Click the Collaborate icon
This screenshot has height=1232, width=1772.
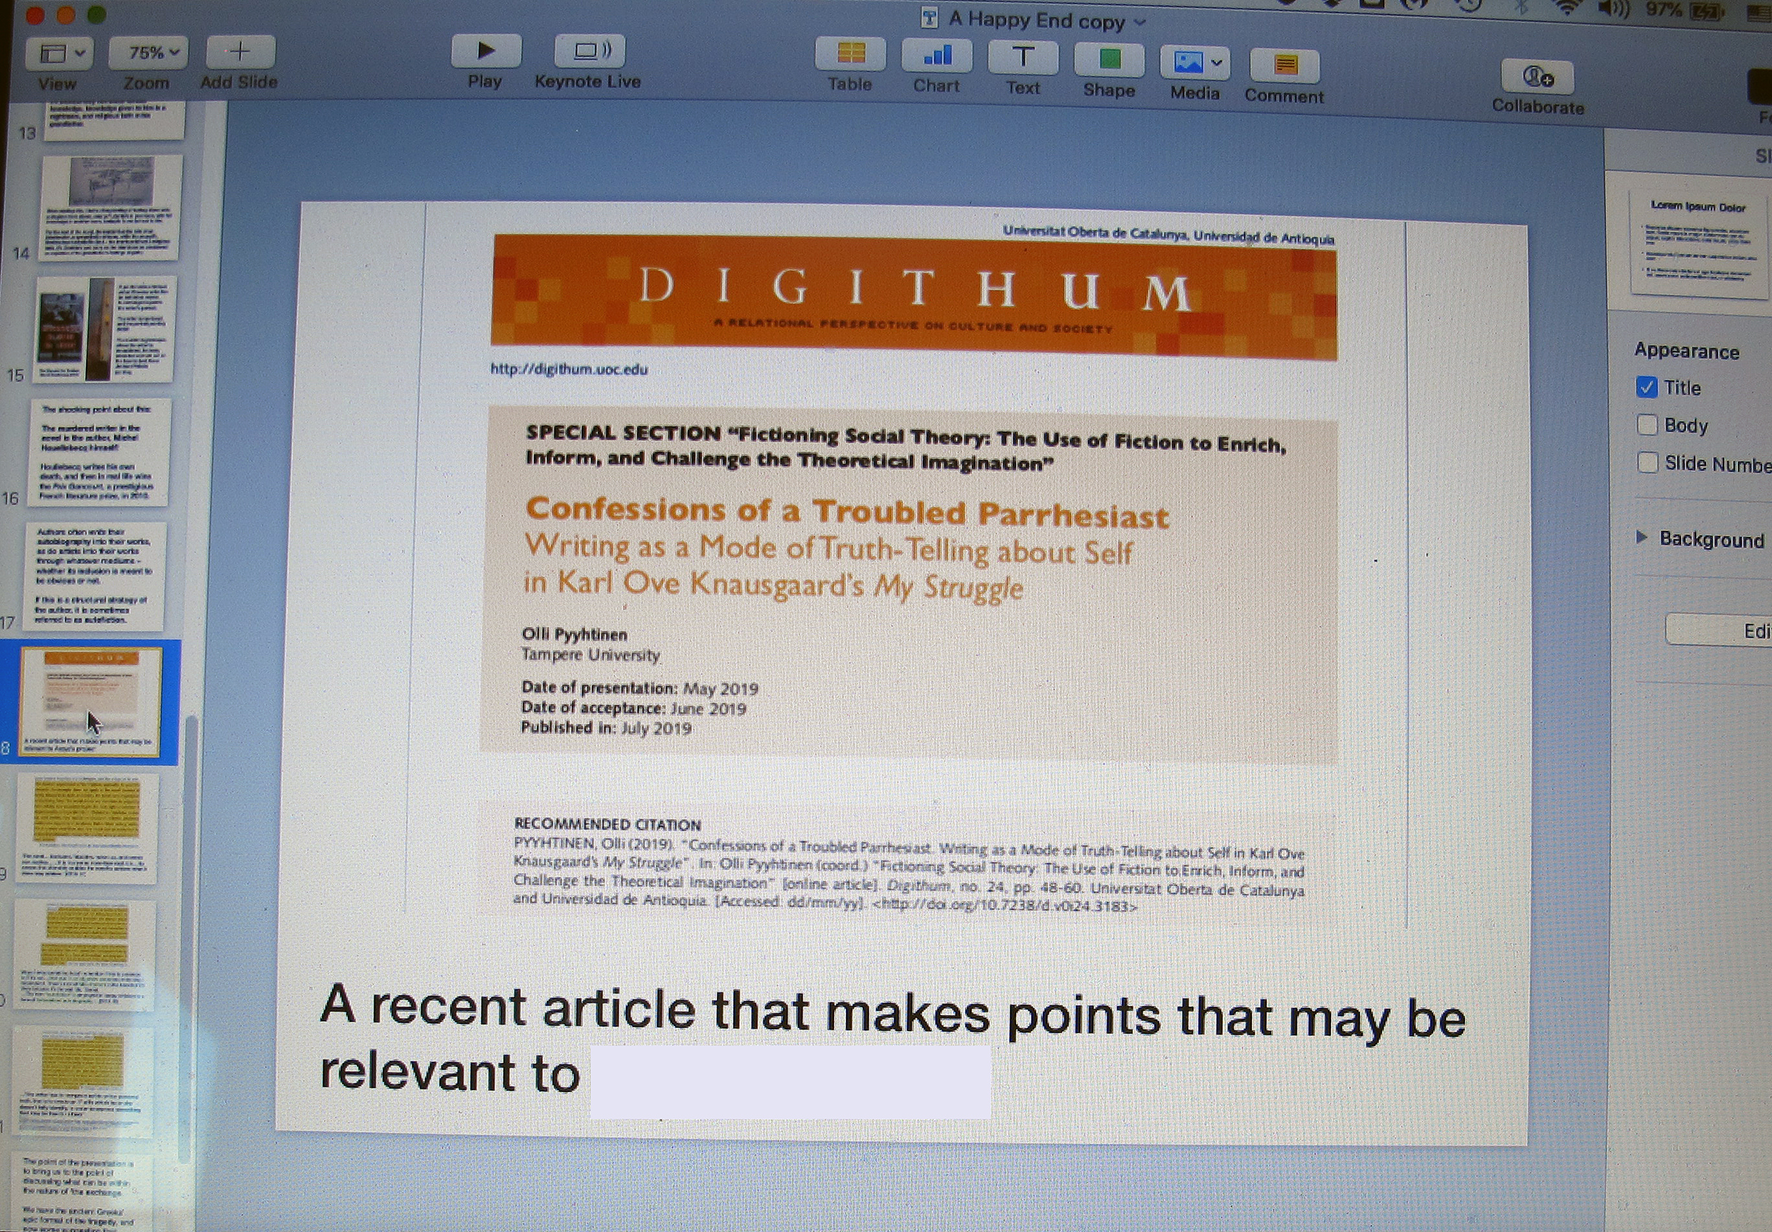[x=1537, y=77]
